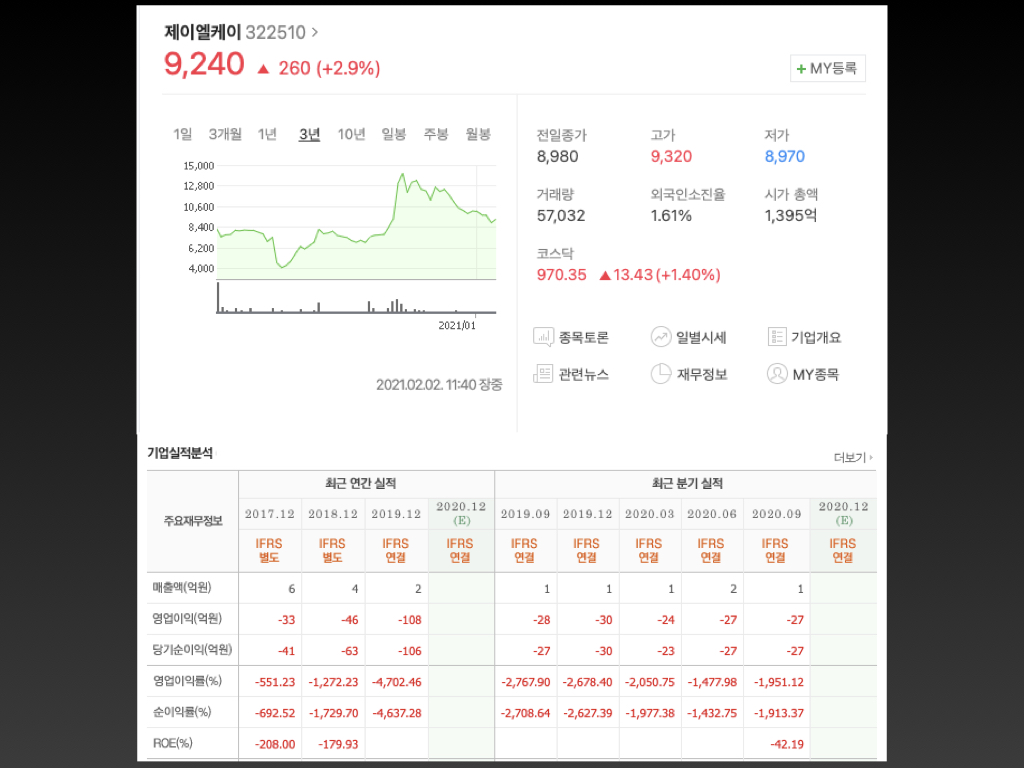Switch the chart to 10년

(351, 135)
